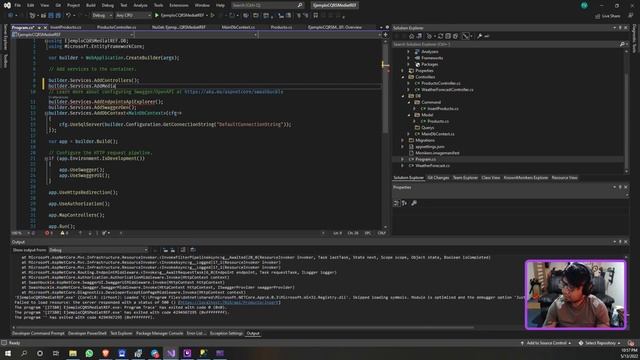Click the green Start debugging play icon

click(x=157, y=16)
